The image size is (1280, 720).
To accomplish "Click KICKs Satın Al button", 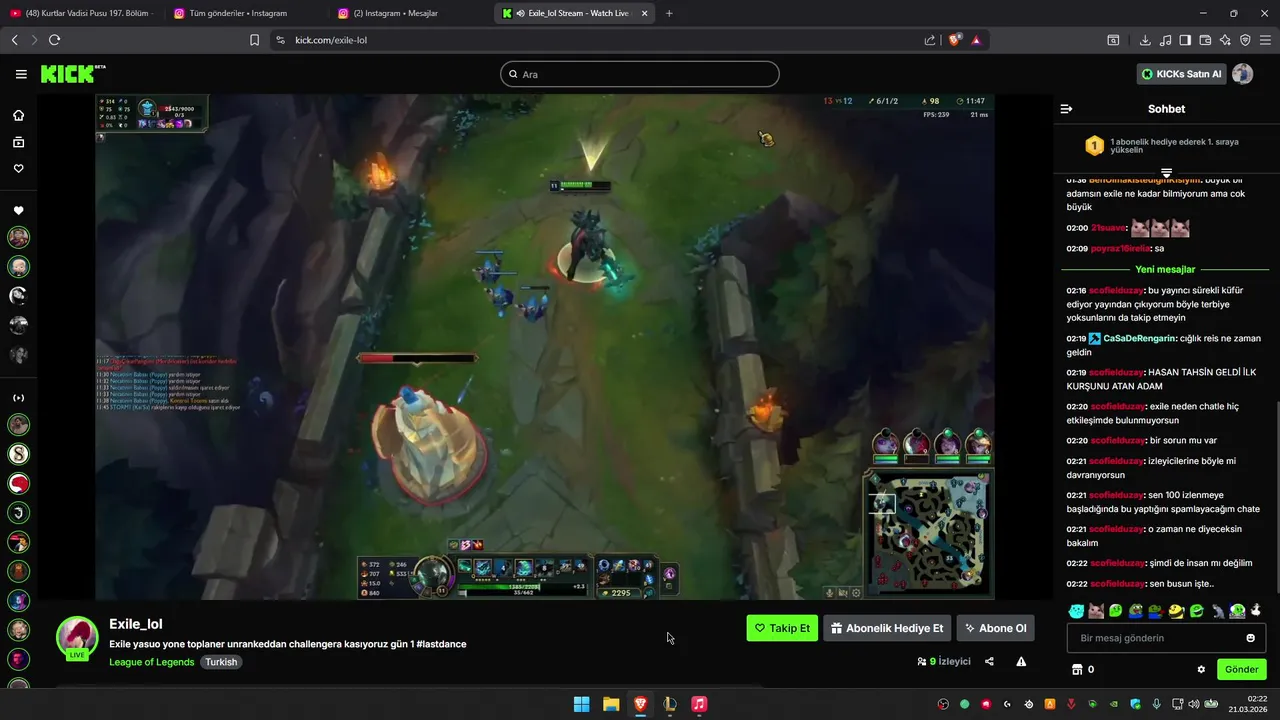I will [x=1181, y=74].
